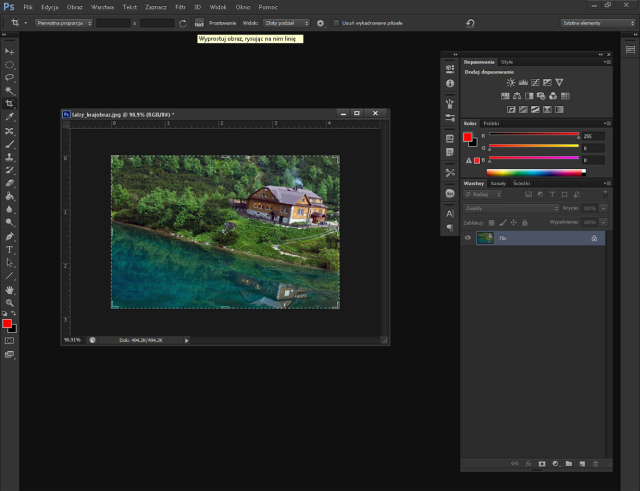Select the Clone Stamp tool
The image size is (640, 491).
coord(9,157)
